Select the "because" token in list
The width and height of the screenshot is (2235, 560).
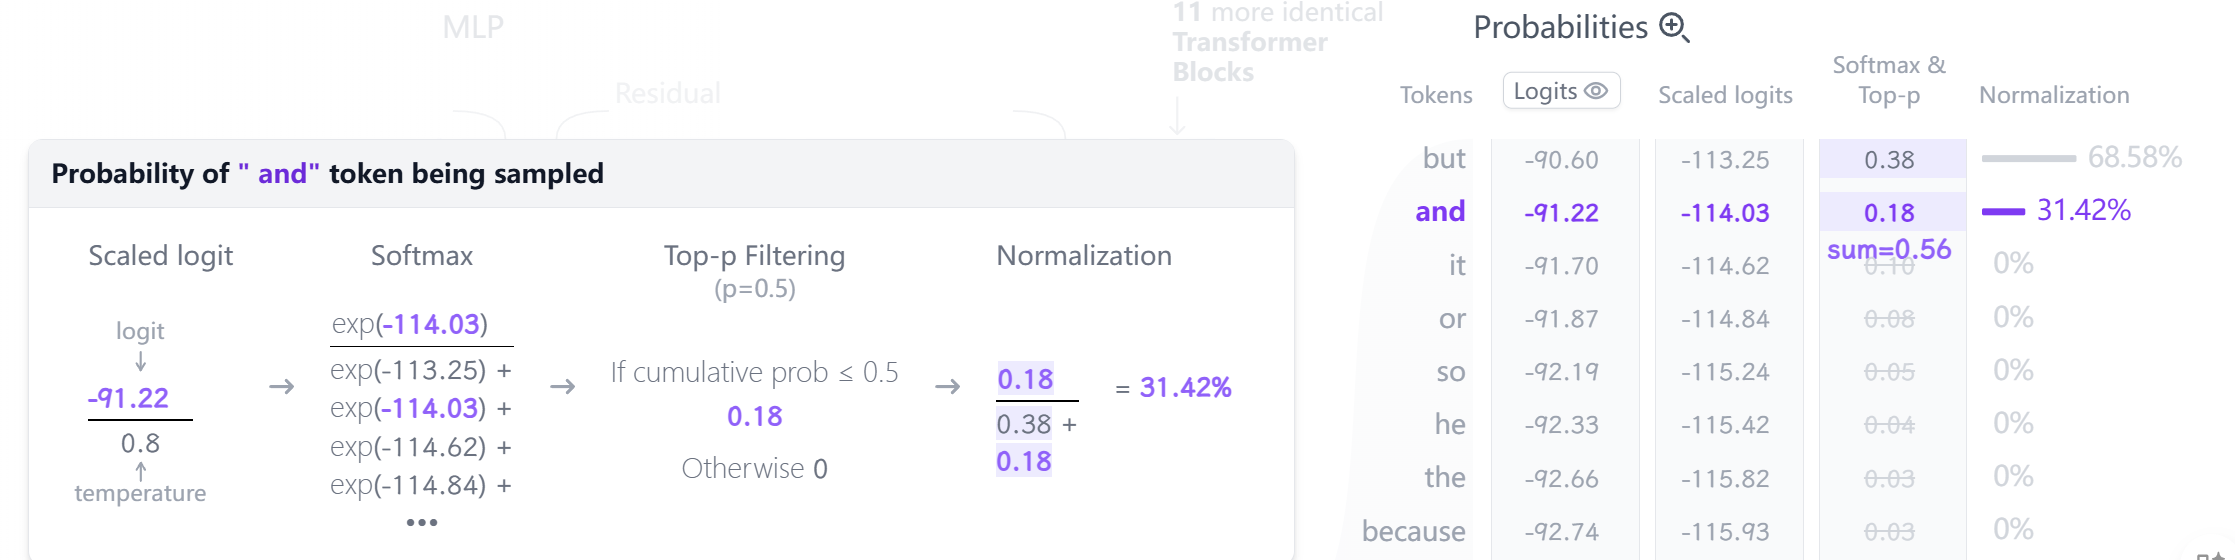click(x=1413, y=532)
